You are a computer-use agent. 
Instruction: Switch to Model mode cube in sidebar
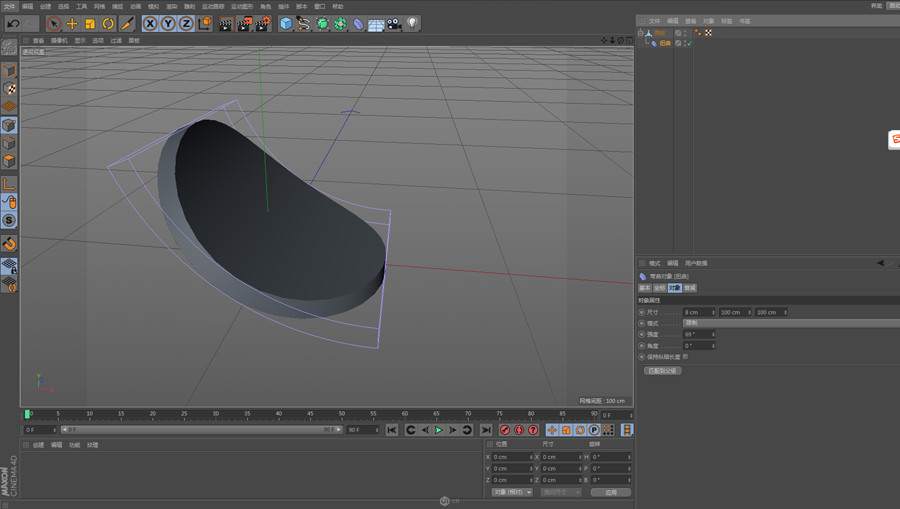[x=9, y=70]
